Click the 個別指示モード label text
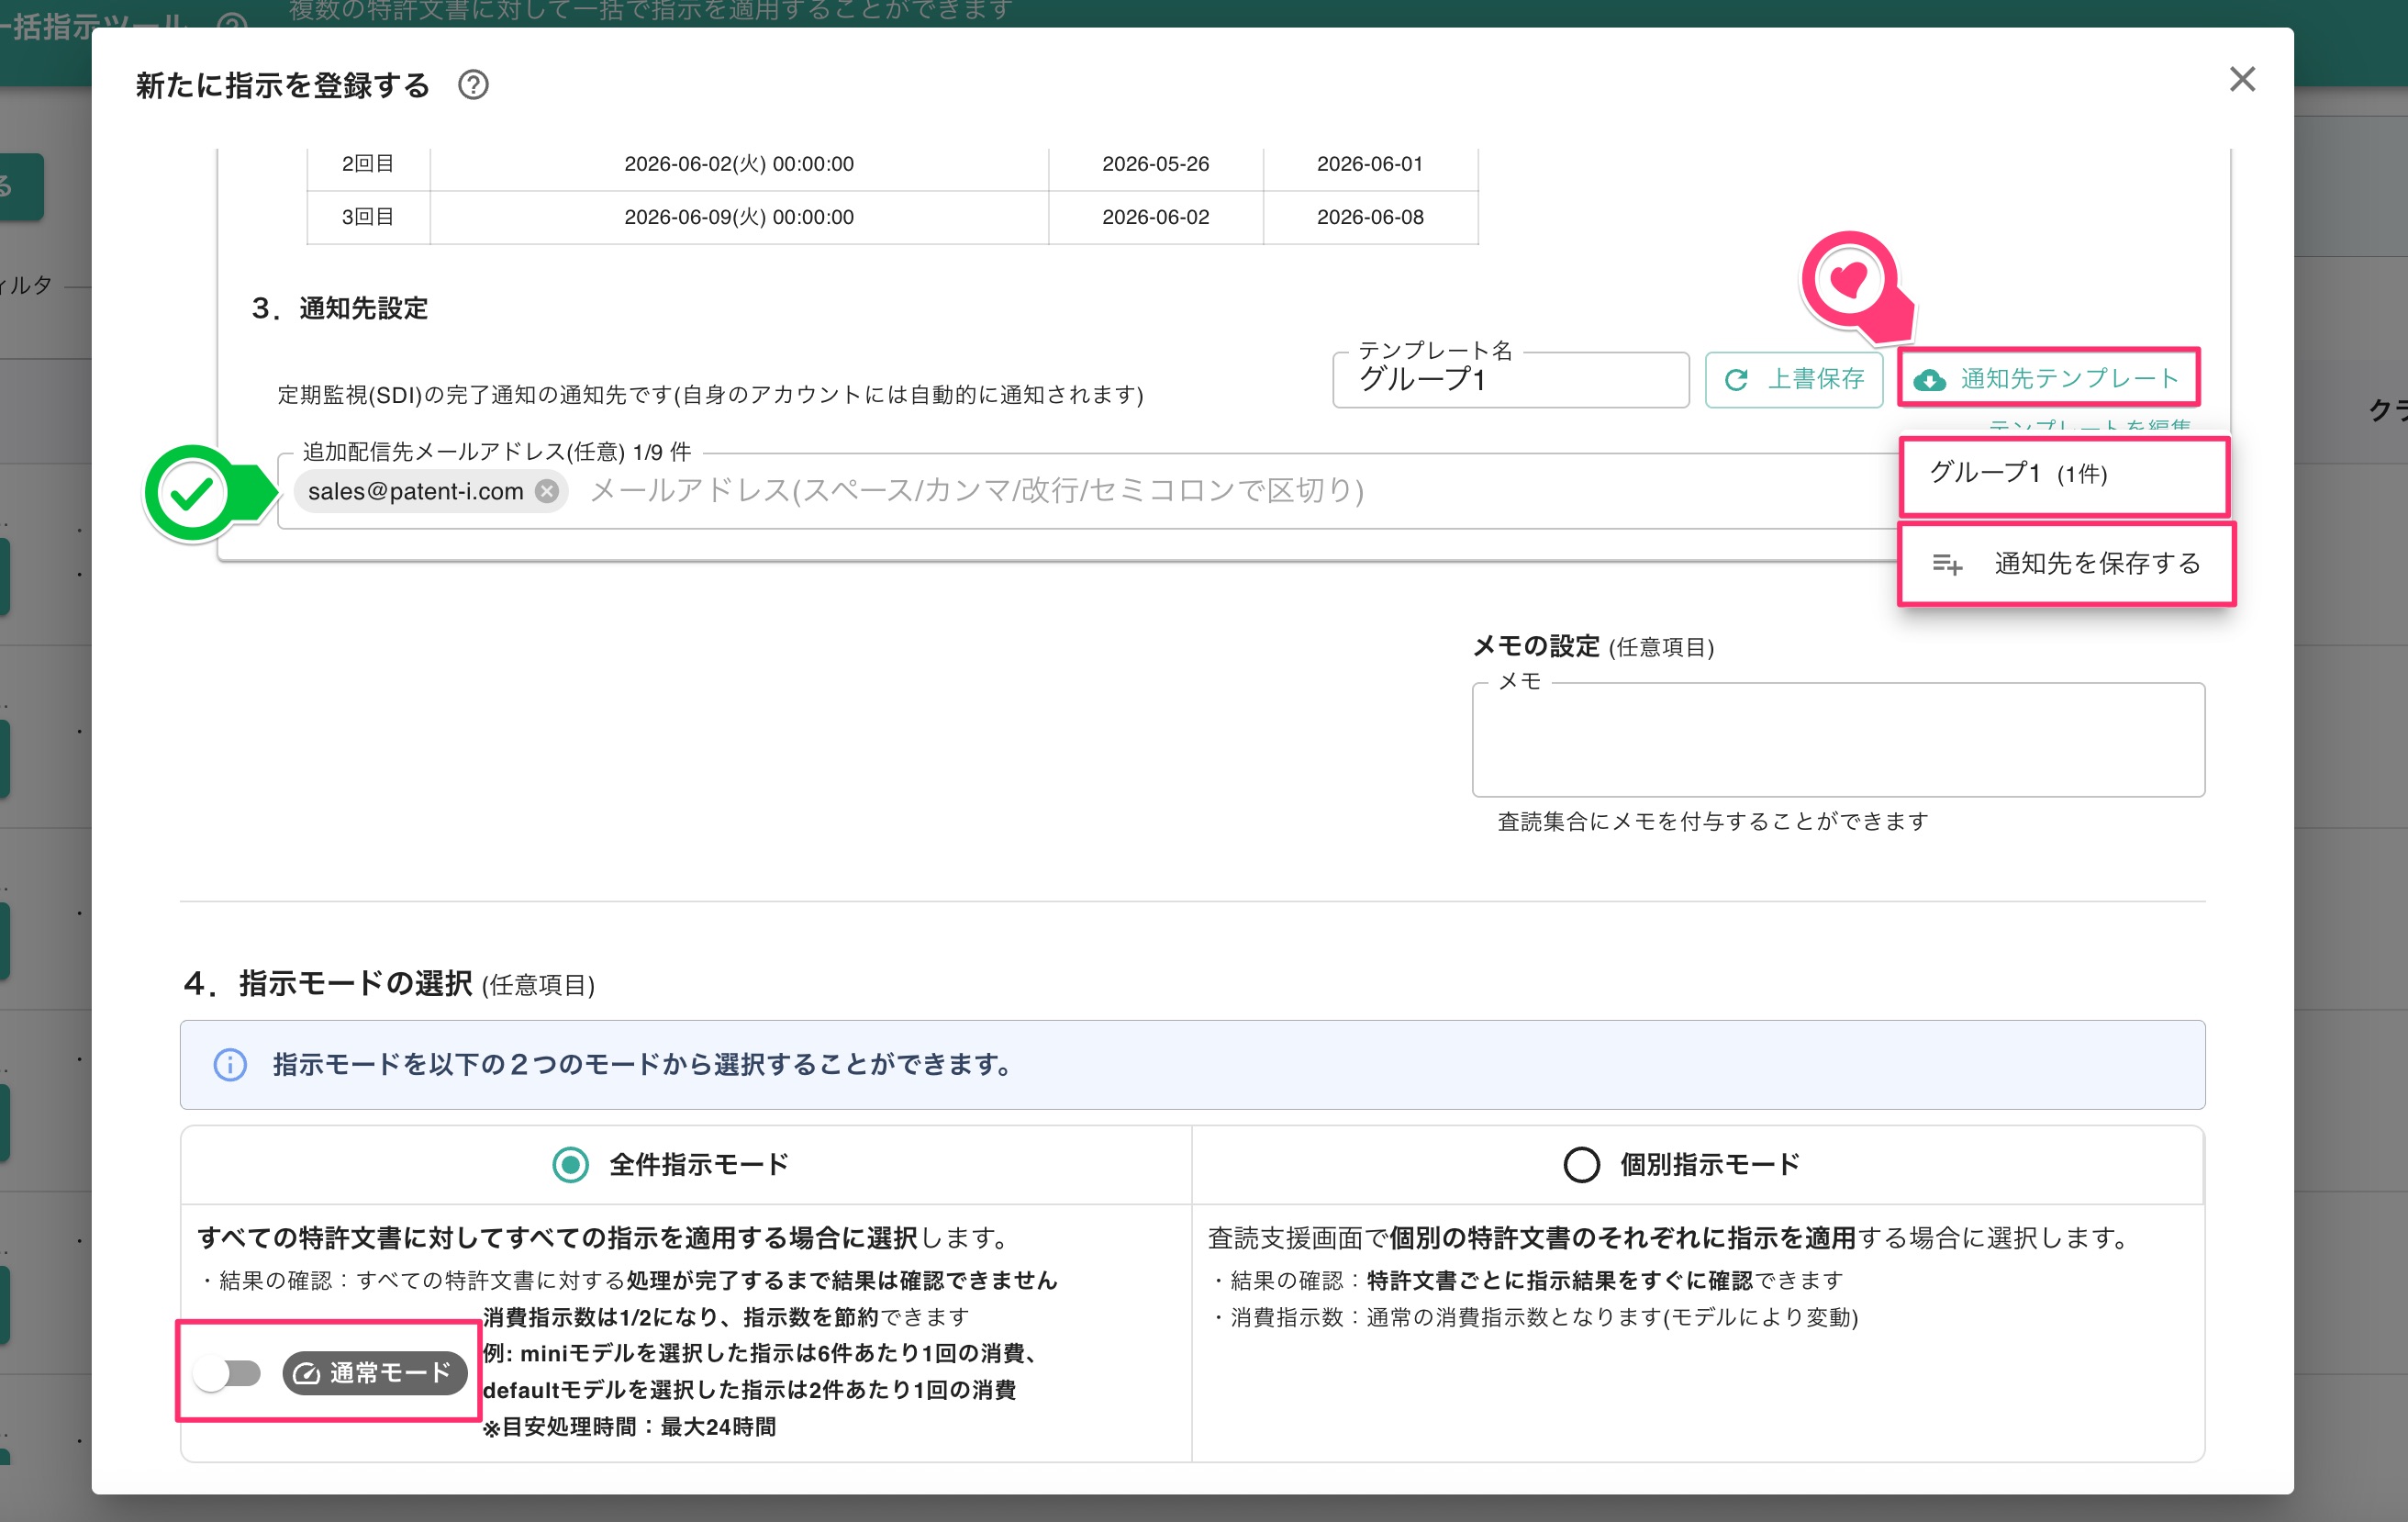The height and width of the screenshot is (1522, 2408). point(1710,1164)
